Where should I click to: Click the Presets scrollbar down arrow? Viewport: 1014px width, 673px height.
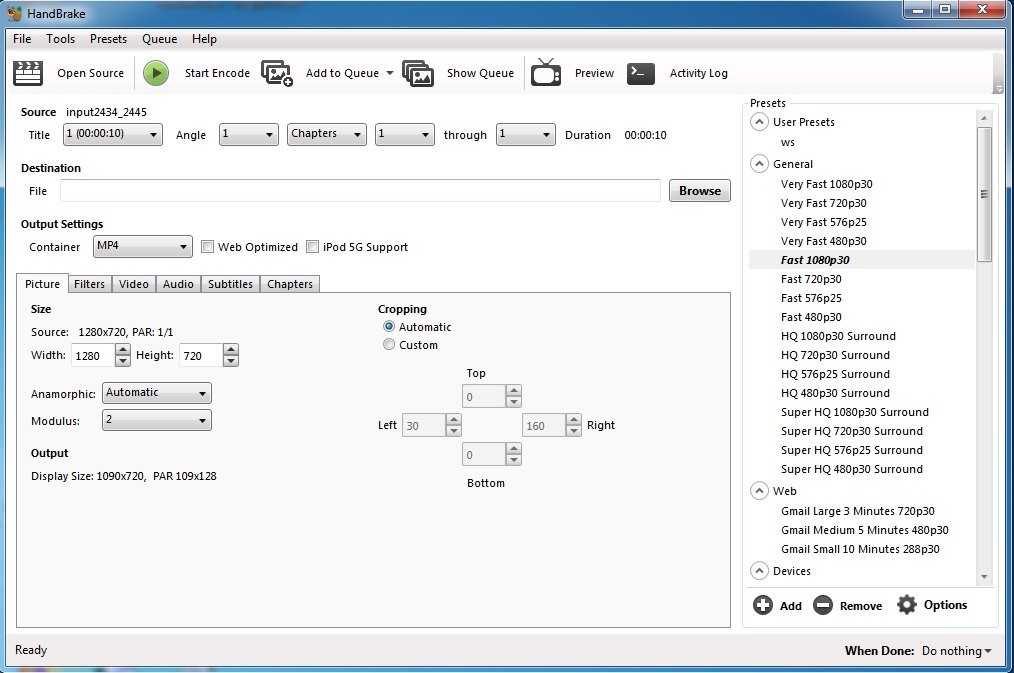coord(984,577)
